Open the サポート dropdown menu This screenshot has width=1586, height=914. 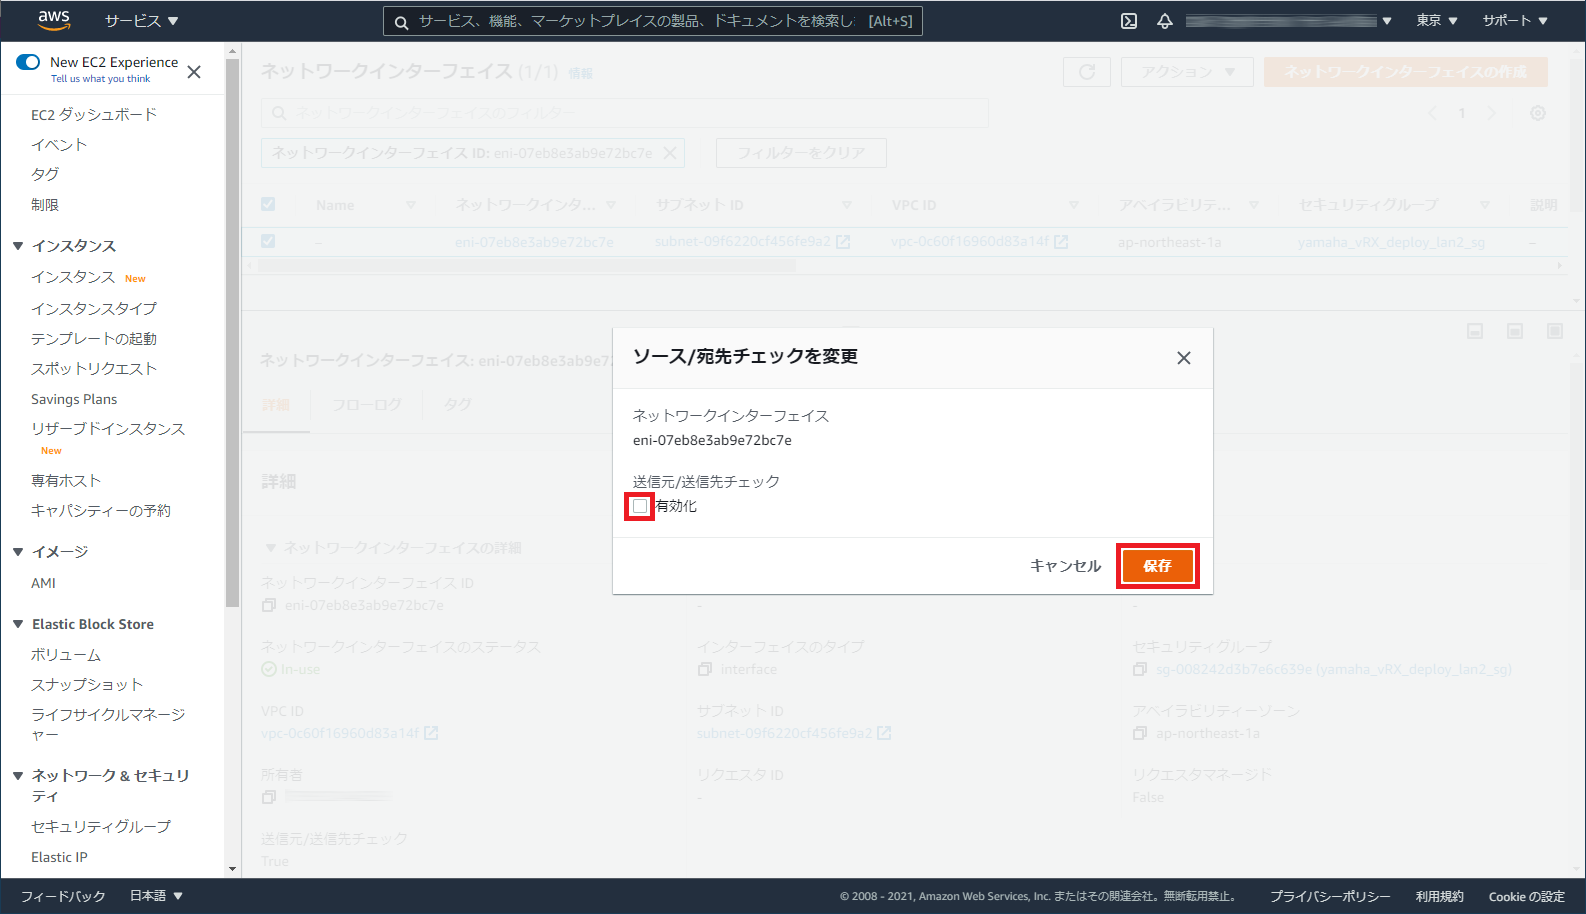pos(1515,21)
